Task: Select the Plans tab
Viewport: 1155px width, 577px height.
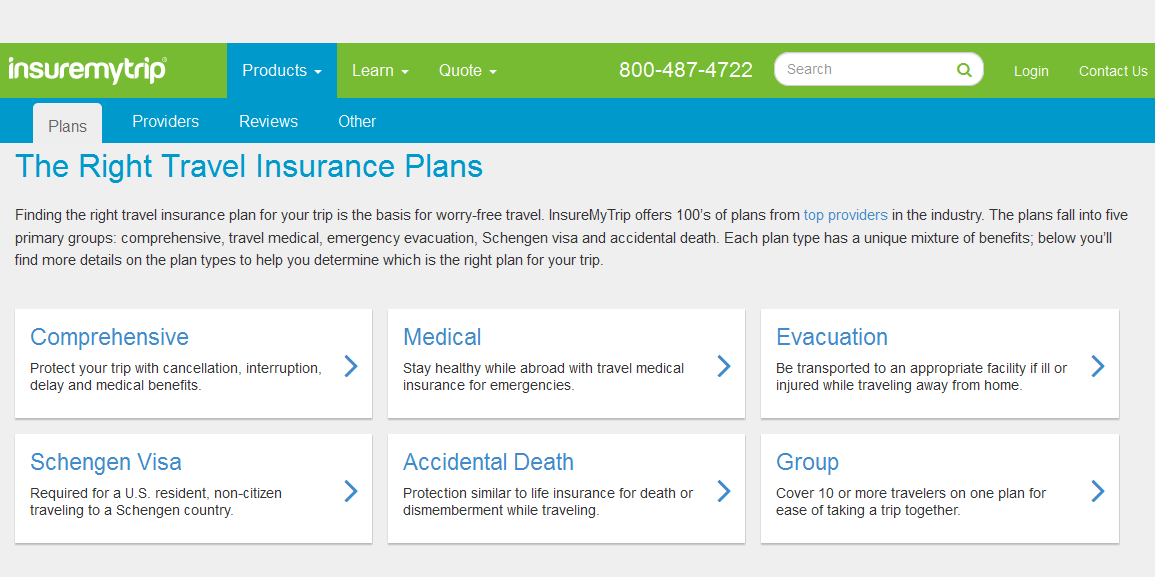Action: 68,126
